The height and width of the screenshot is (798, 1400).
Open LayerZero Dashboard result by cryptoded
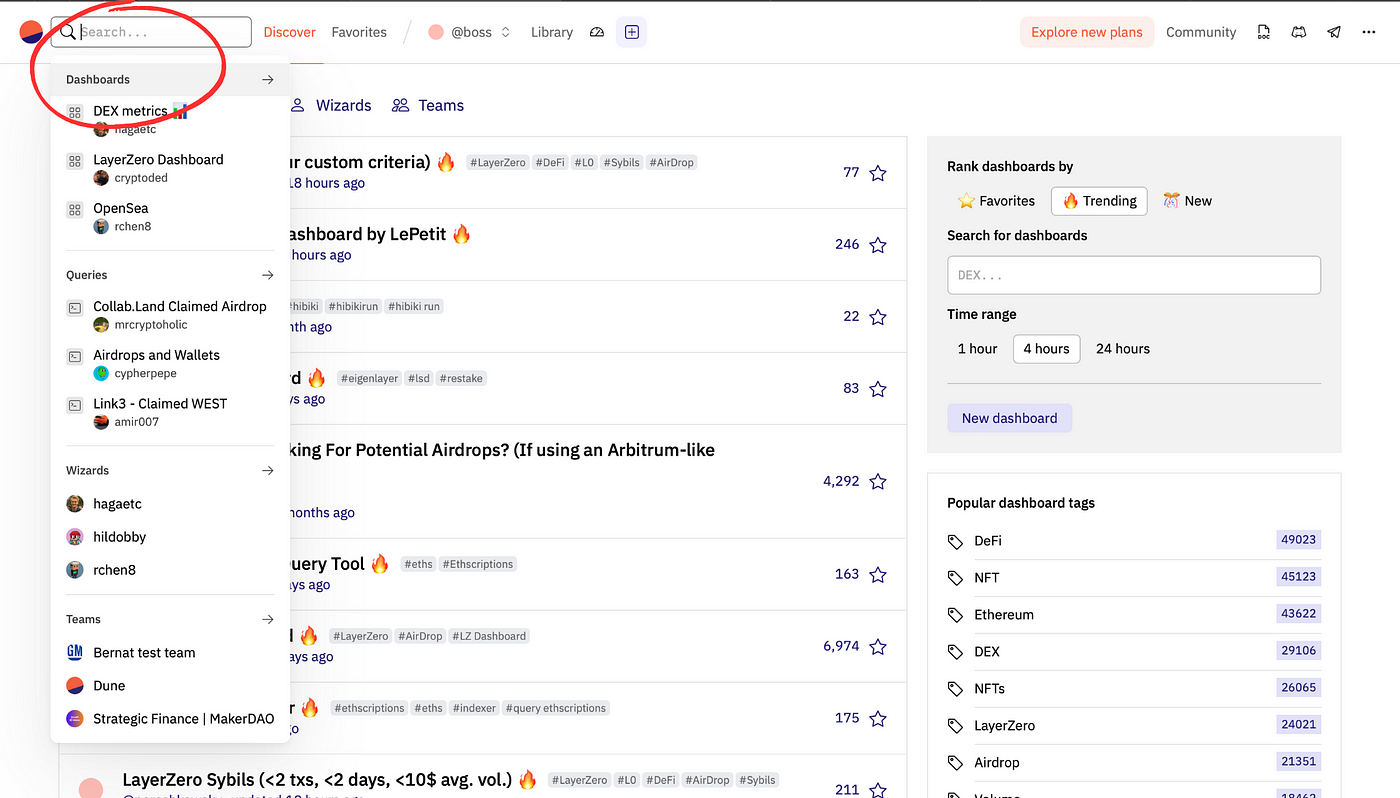pyautogui.click(x=170, y=168)
